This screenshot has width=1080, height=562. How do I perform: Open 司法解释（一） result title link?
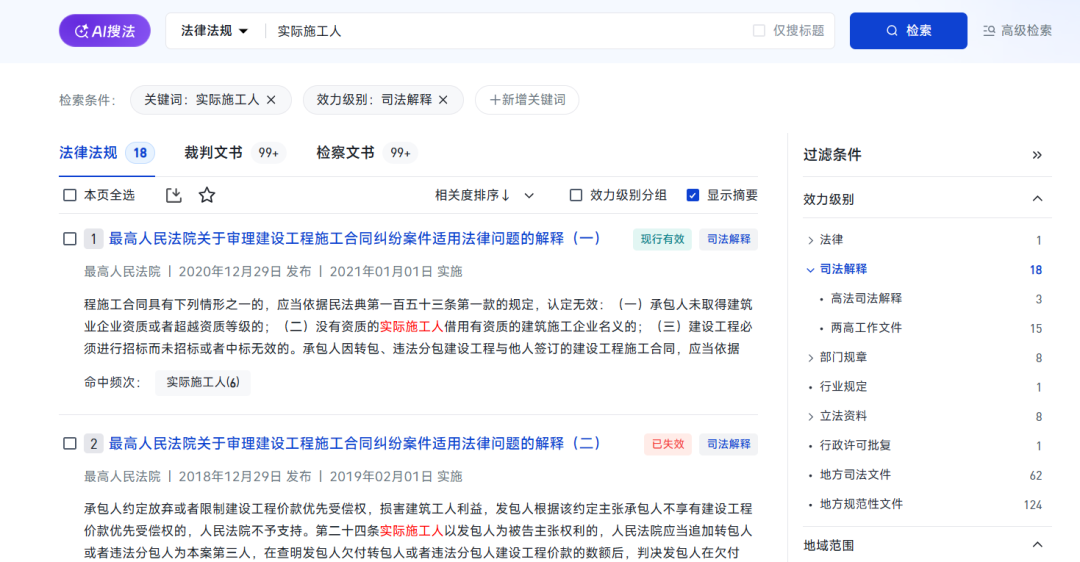click(355, 239)
